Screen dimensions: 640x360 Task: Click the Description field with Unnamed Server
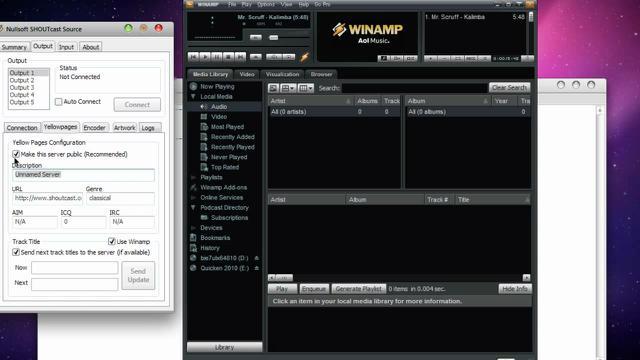click(x=83, y=175)
